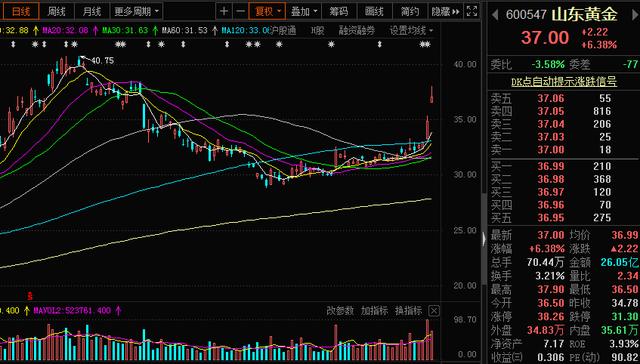Click the 画线 drawing button
The width and height of the screenshot is (640, 364).
coord(374,11)
